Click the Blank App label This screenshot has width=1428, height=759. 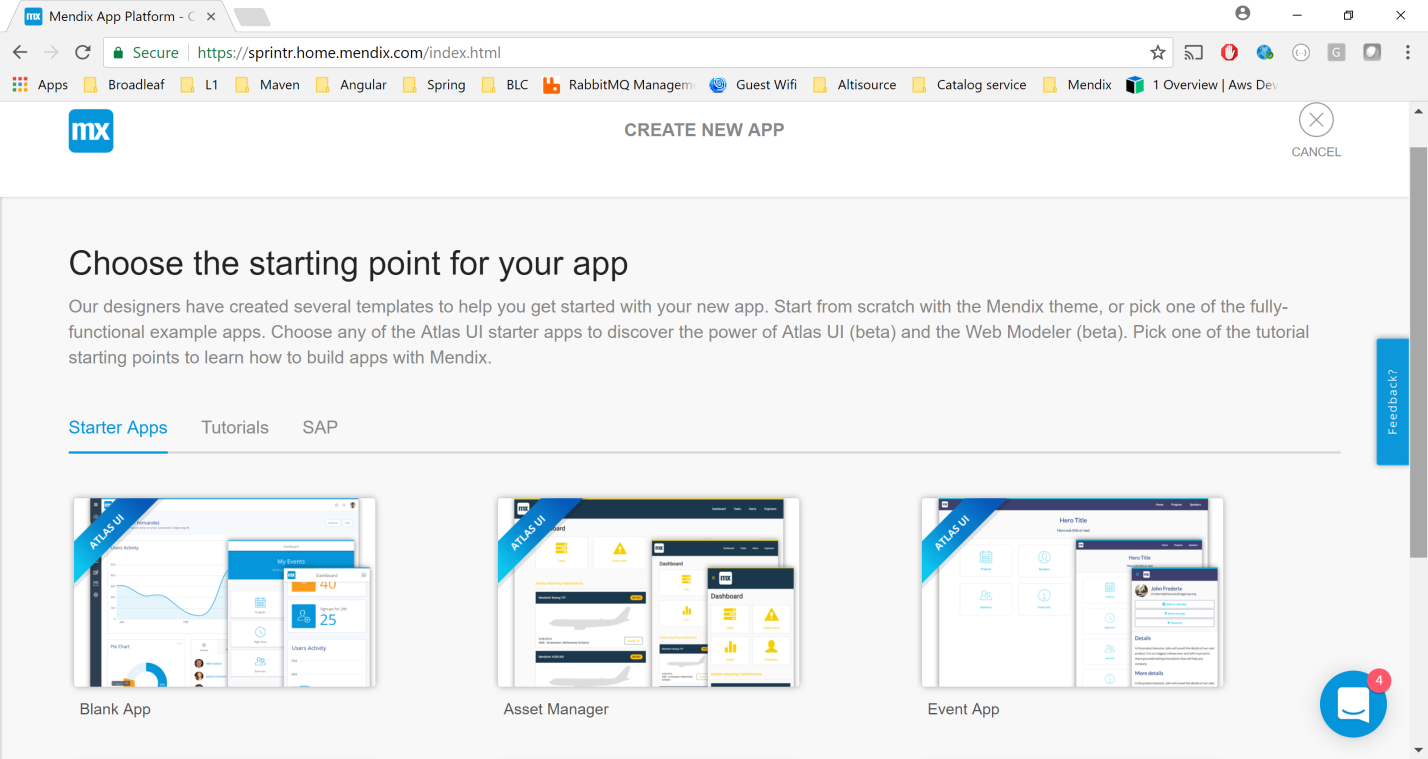pos(115,709)
